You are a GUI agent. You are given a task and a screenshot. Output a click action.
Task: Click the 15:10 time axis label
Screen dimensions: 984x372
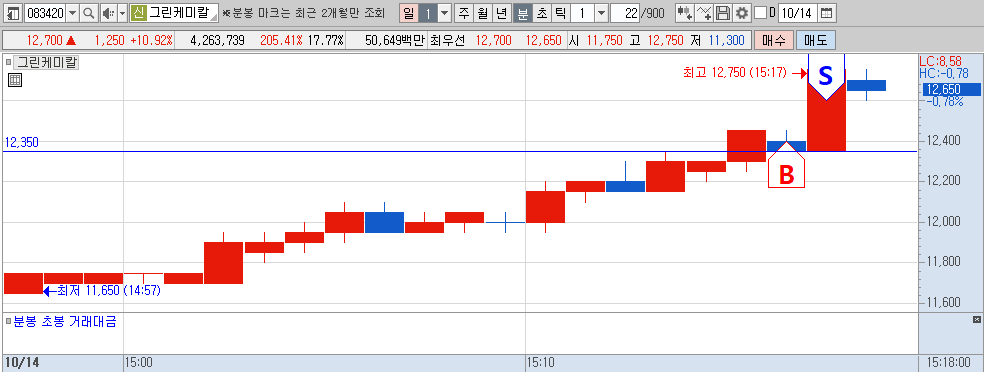point(541,363)
